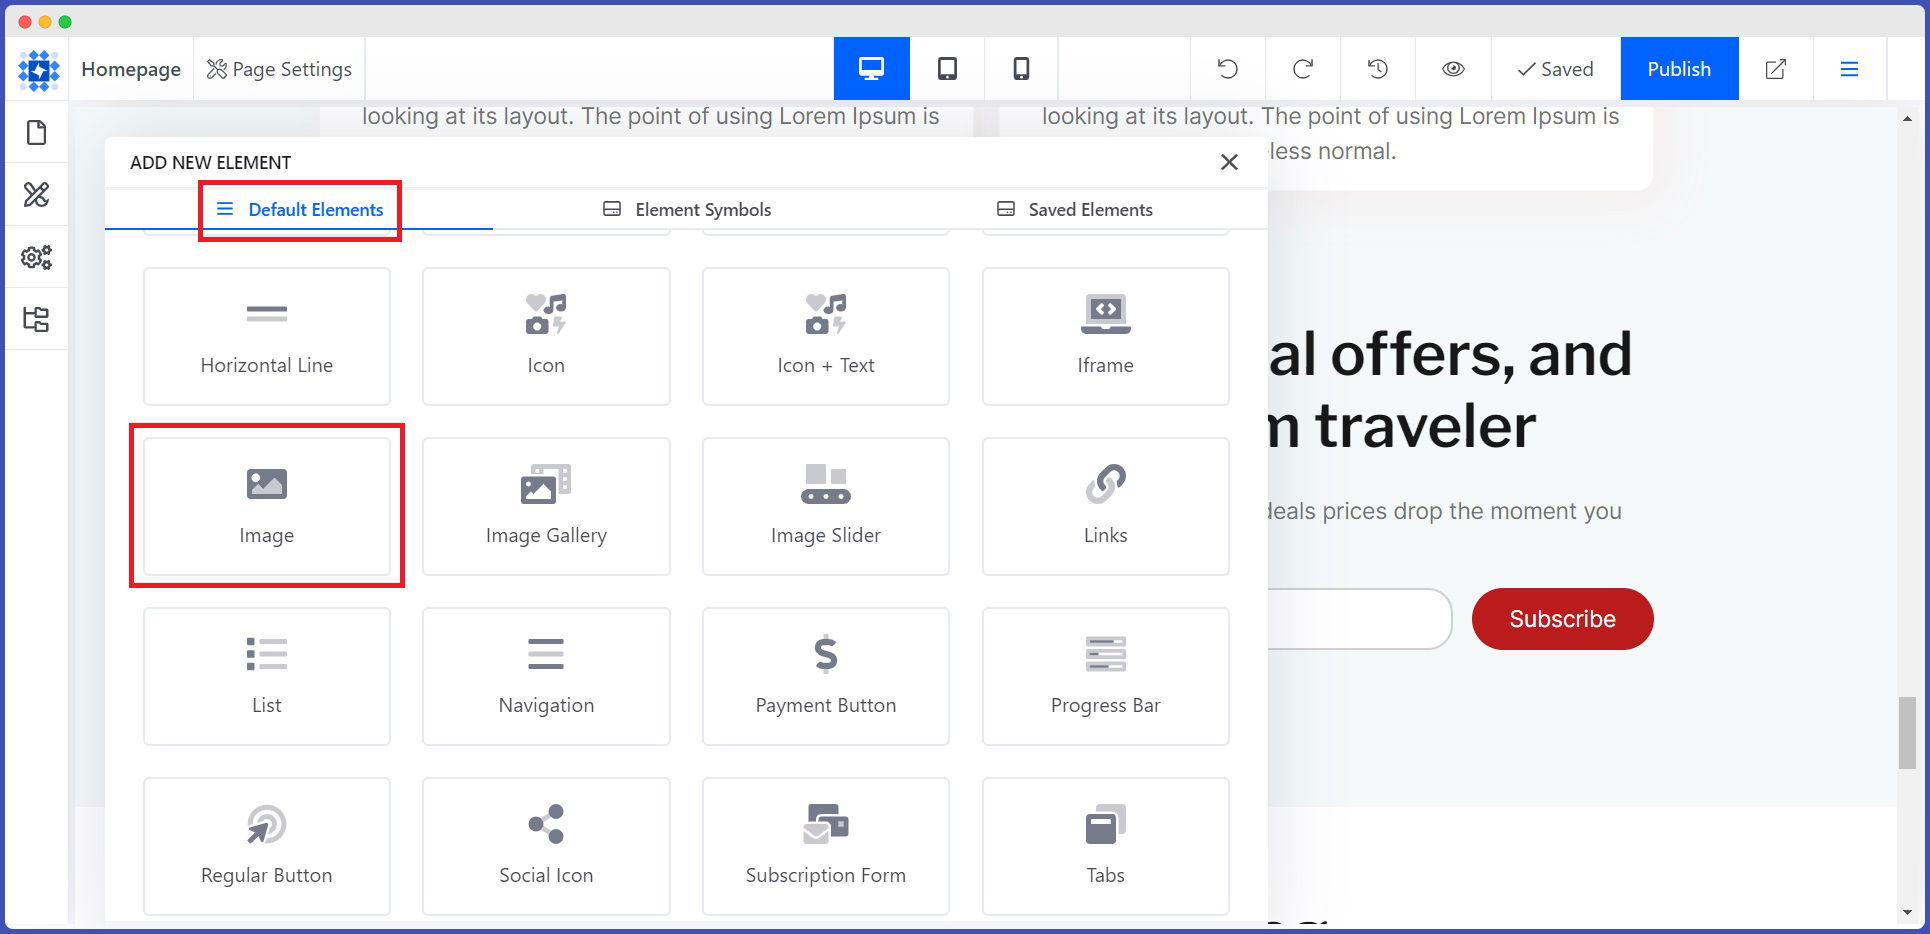Toggle the preview eye icon

(1453, 69)
